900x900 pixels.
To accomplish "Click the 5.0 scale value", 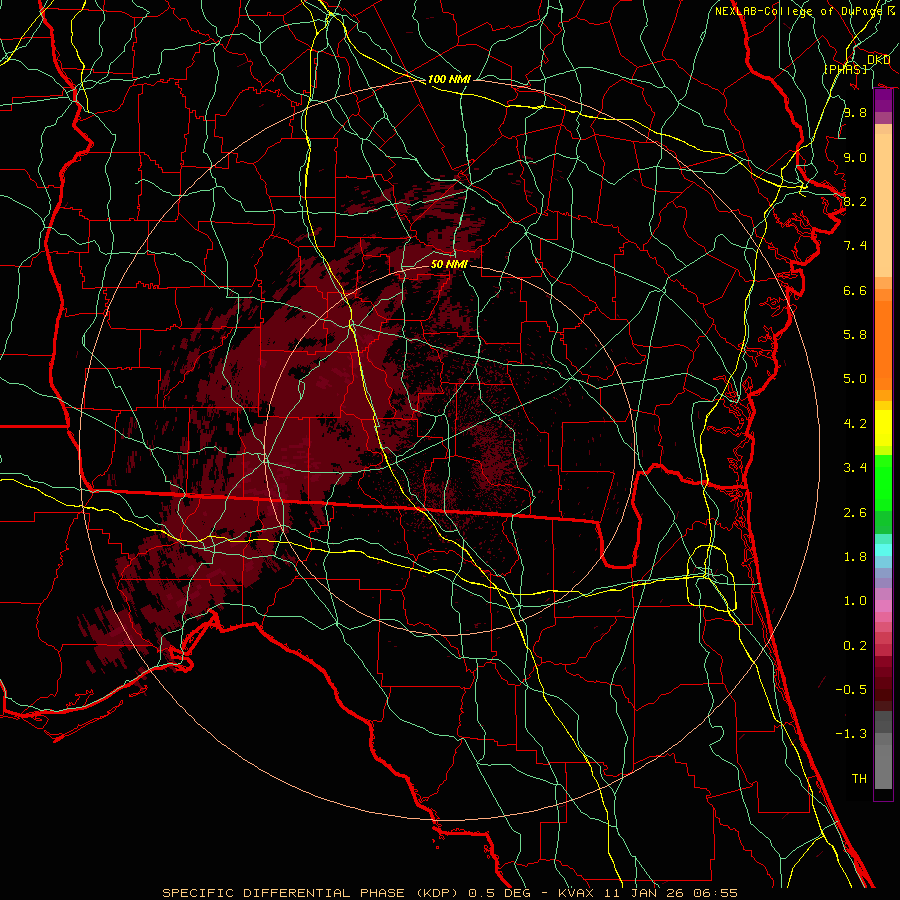I will (855, 379).
